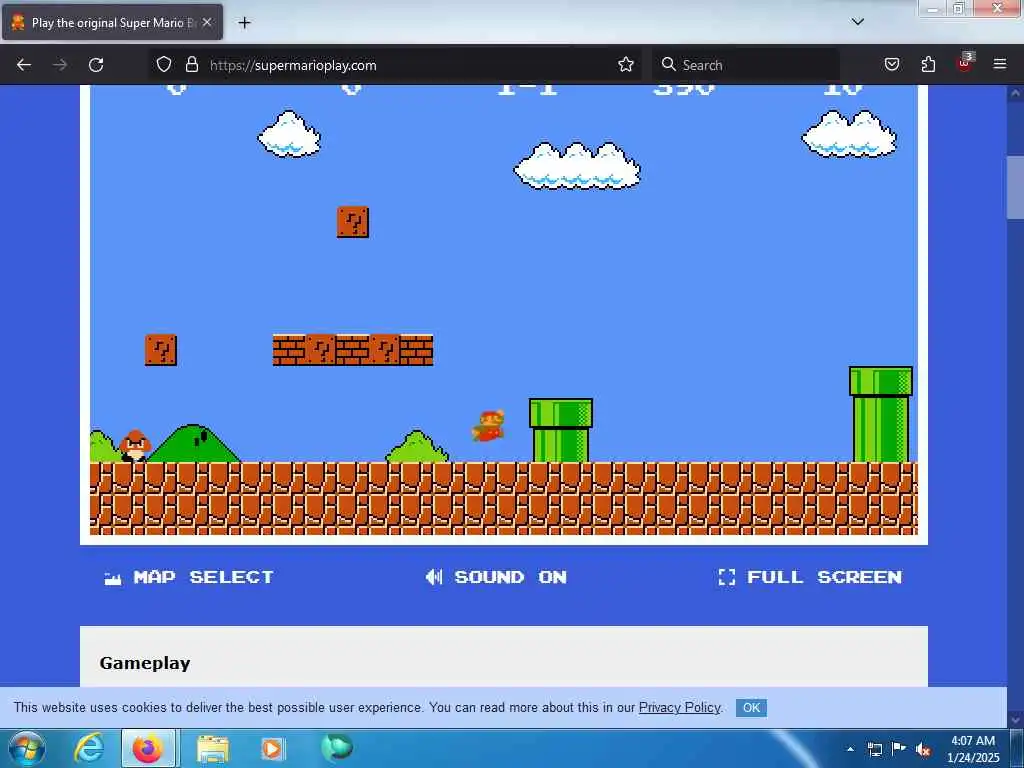1024x768 pixels.
Task: Open the Action Center flag icon
Action: click(x=899, y=748)
